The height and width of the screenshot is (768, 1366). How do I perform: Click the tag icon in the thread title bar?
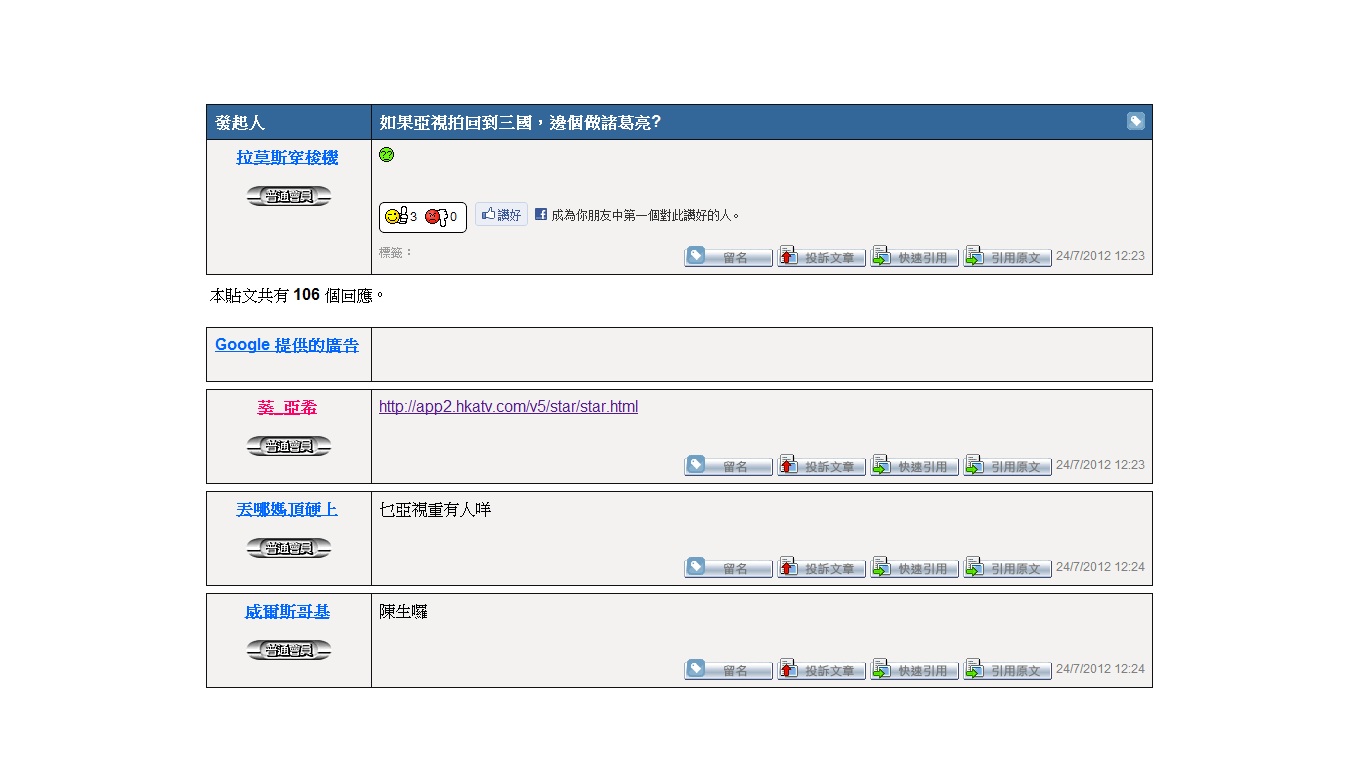(x=1135, y=121)
